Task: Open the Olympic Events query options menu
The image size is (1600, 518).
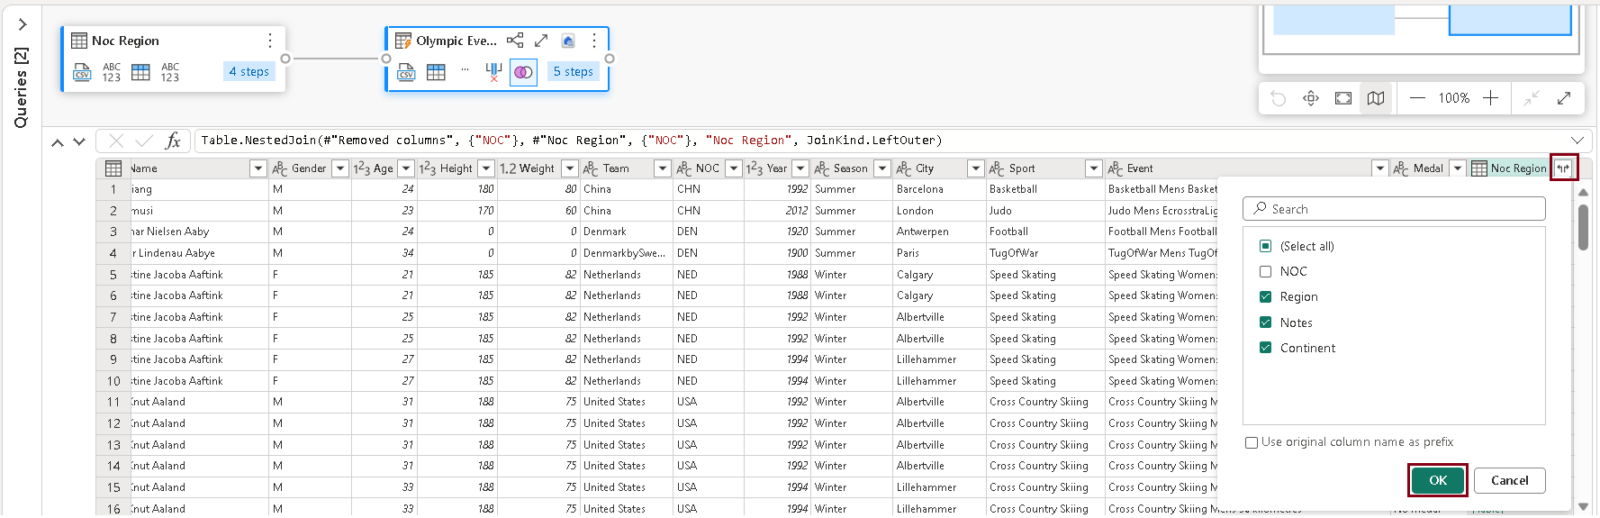Action: [594, 40]
